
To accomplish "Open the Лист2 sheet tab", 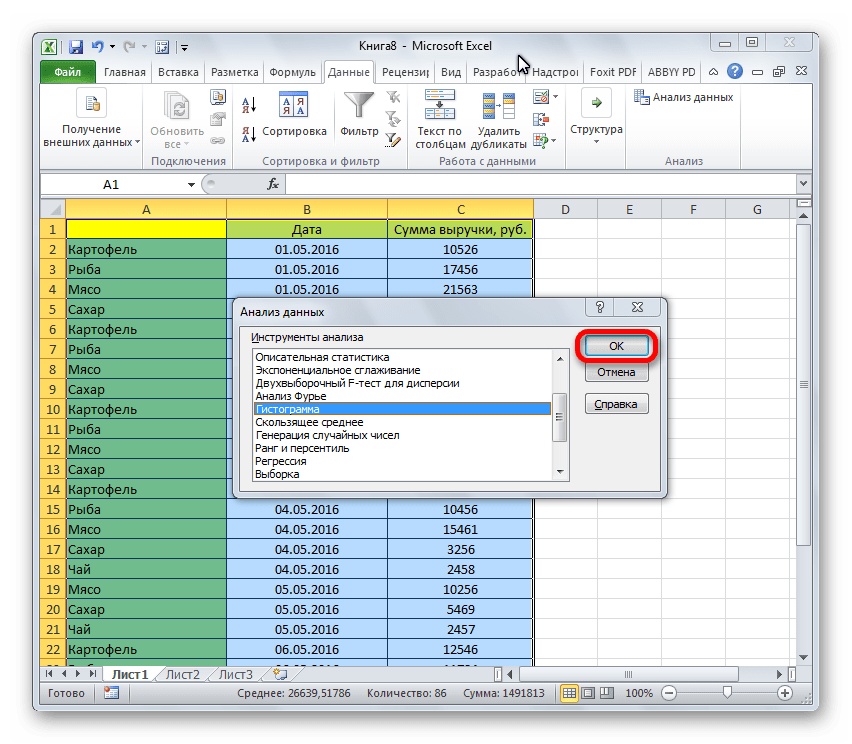I will point(183,675).
